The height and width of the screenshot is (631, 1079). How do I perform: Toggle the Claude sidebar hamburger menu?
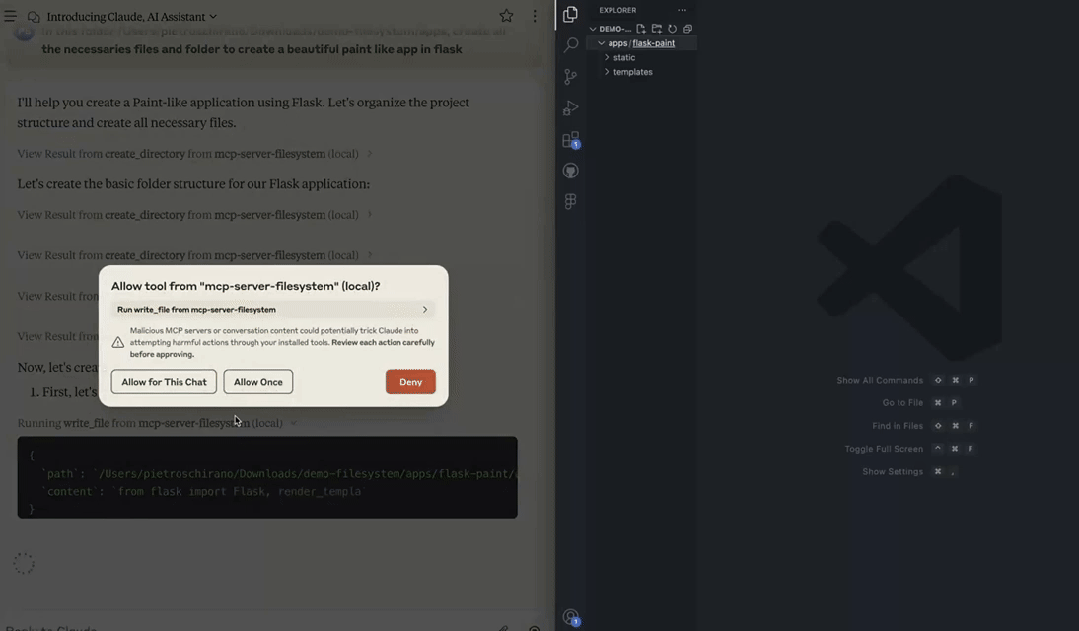(x=11, y=16)
